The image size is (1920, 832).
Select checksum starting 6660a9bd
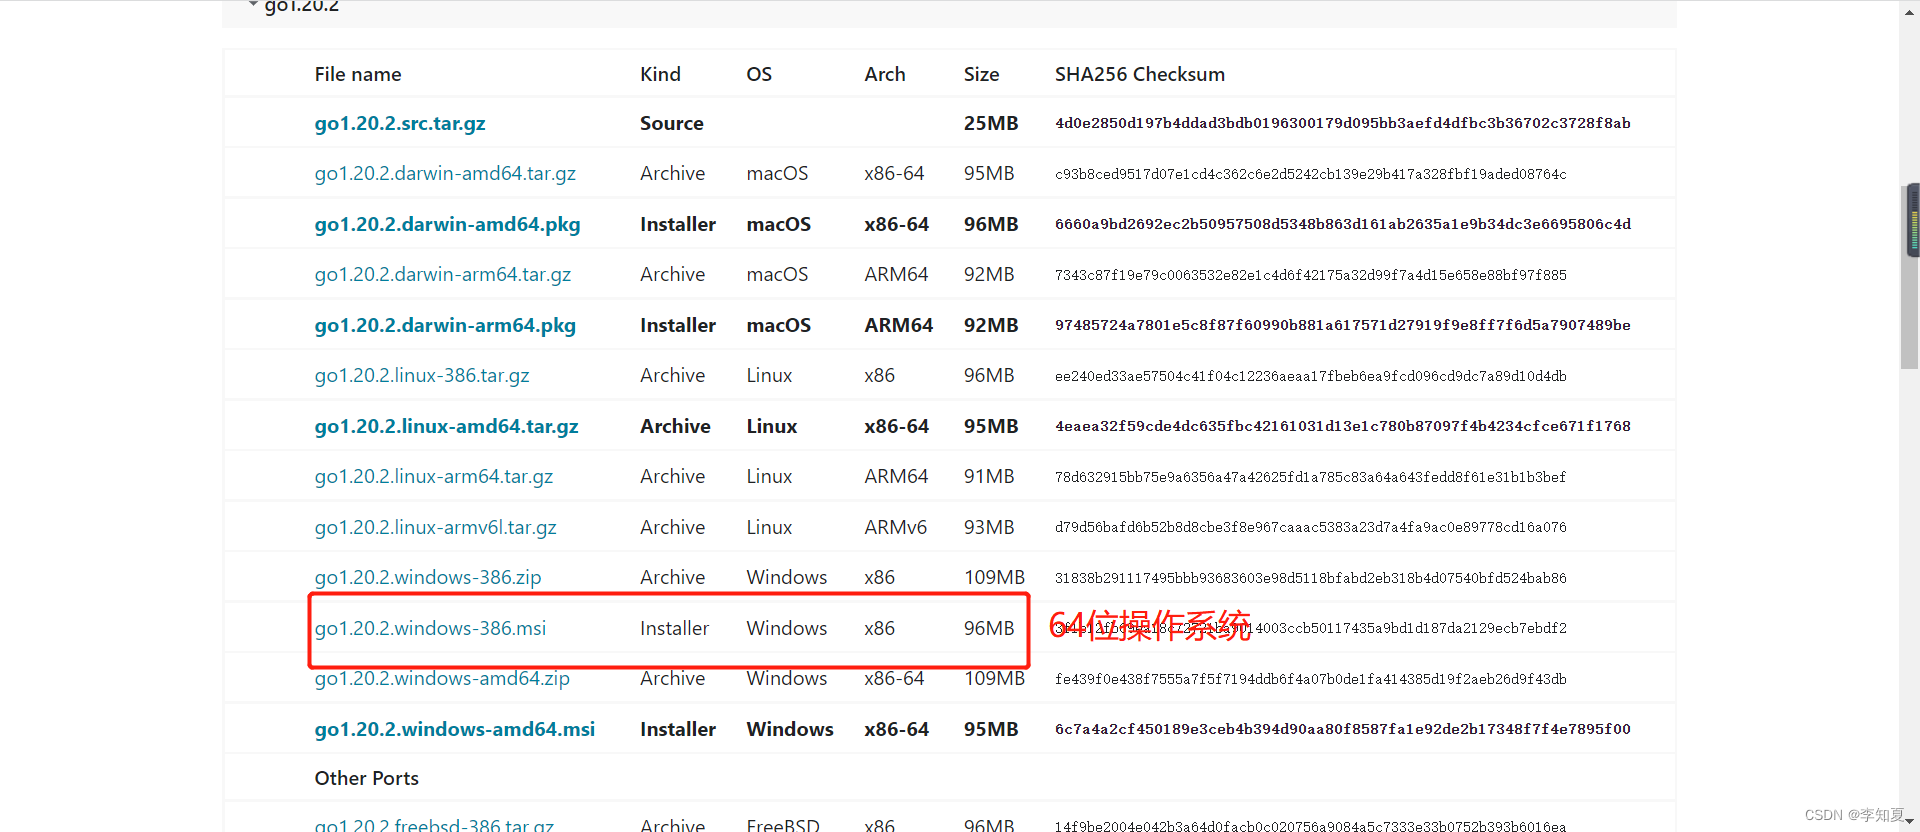click(x=1343, y=224)
